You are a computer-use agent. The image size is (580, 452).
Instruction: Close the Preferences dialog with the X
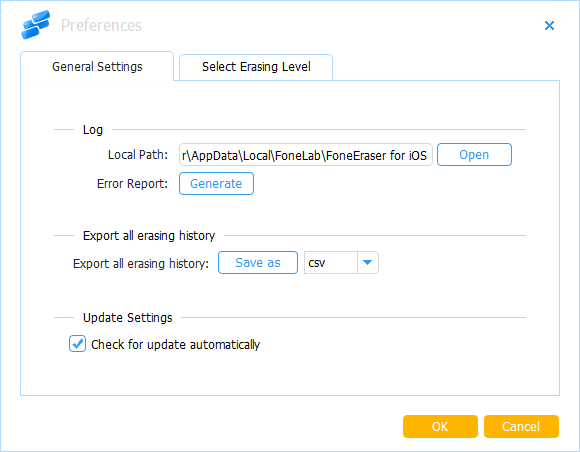click(x=549, y=26)
